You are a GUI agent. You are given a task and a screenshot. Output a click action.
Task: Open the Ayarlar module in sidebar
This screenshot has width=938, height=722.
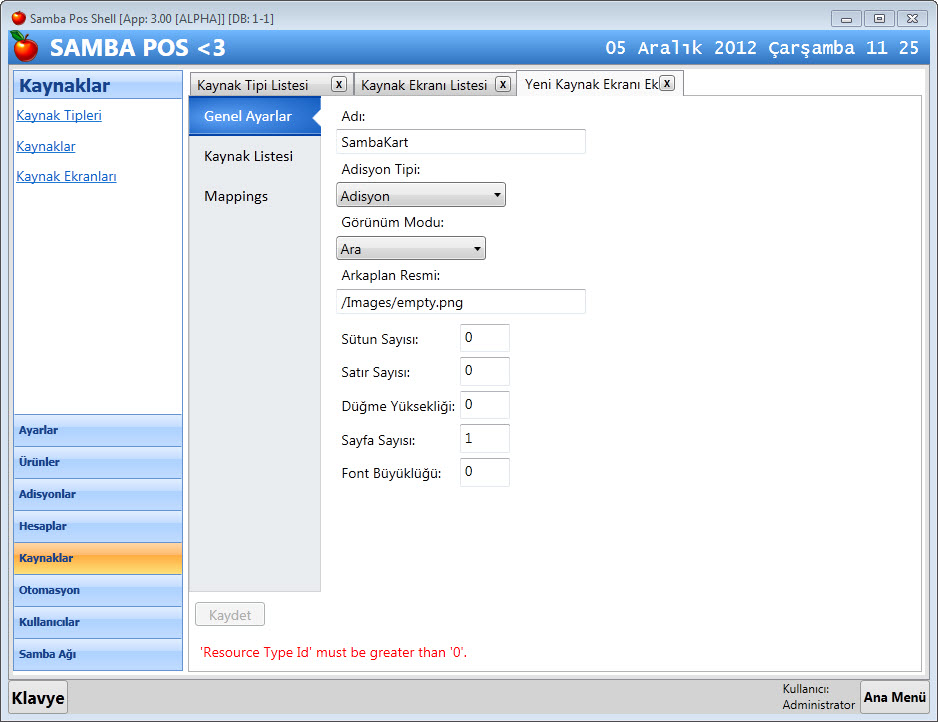point(98,430)
